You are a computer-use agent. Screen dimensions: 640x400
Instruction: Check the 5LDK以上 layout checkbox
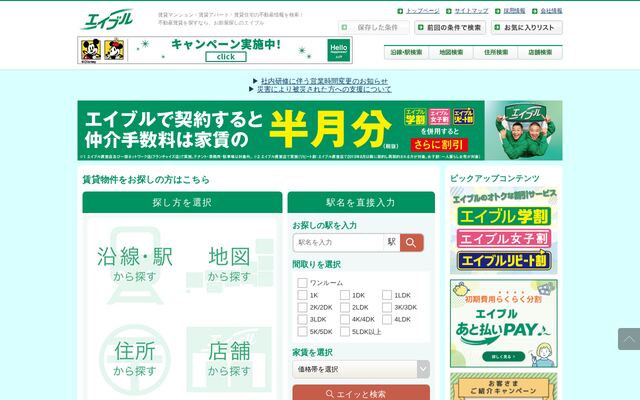coord(345,331)
